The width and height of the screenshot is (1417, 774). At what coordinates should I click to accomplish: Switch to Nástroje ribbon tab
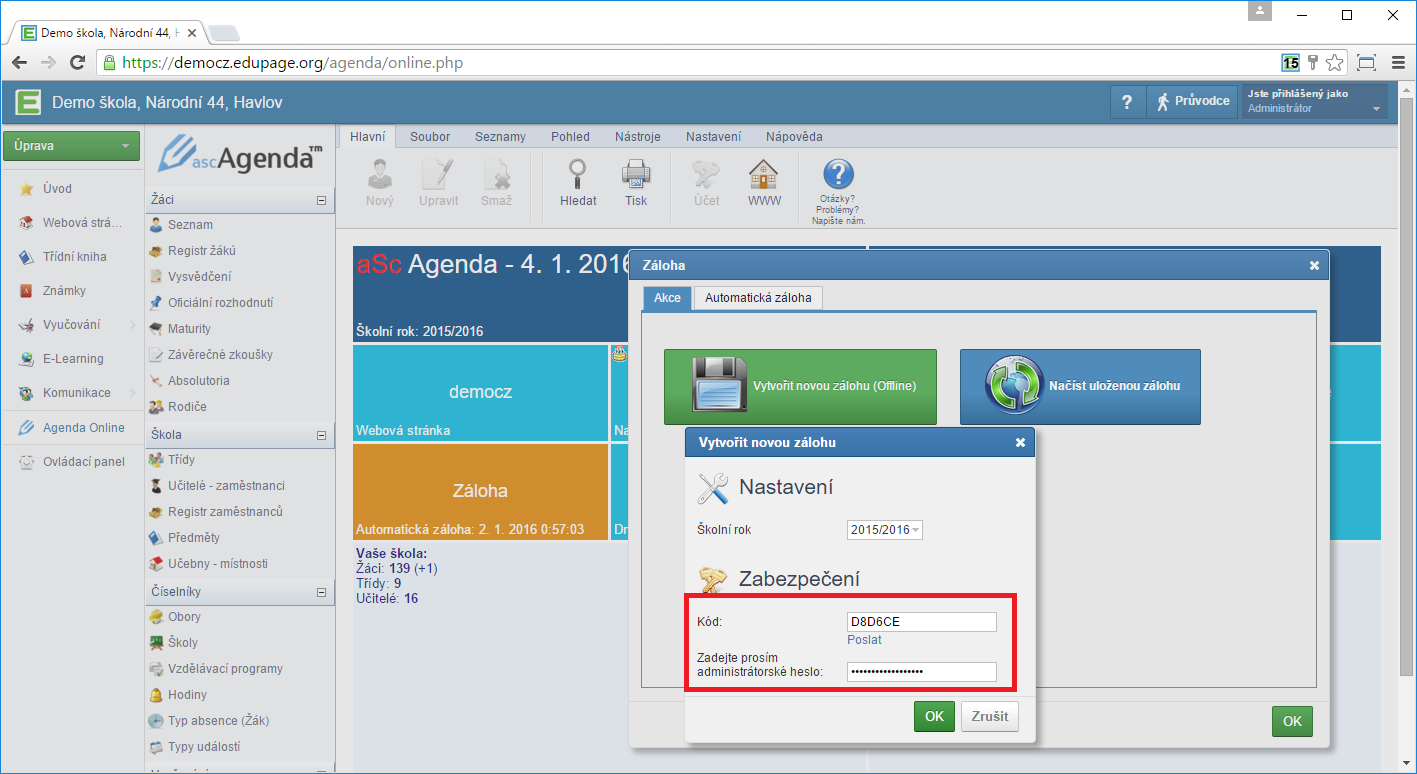click(x=637, y=137)
